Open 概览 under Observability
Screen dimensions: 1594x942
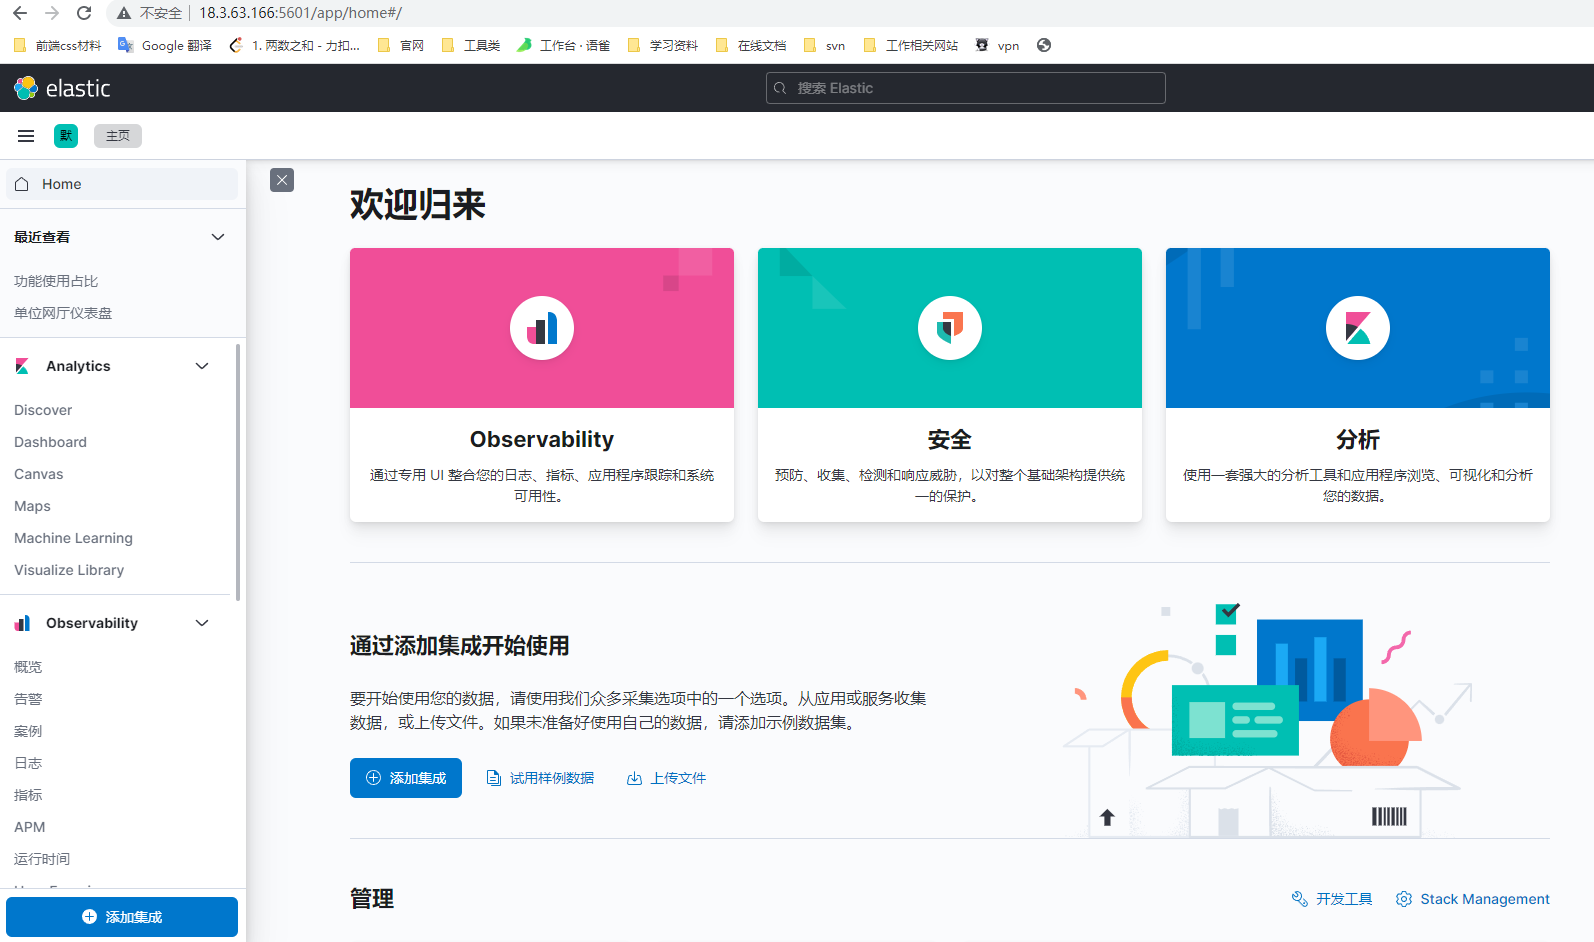click(28, 667)
